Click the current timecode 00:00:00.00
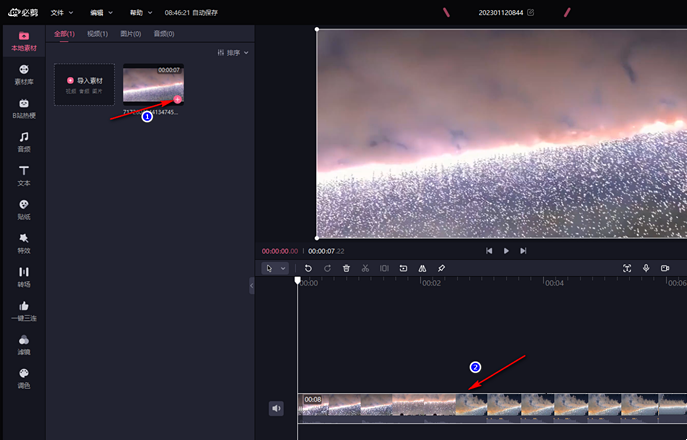687x440 pixels. (x=280, y=251)
